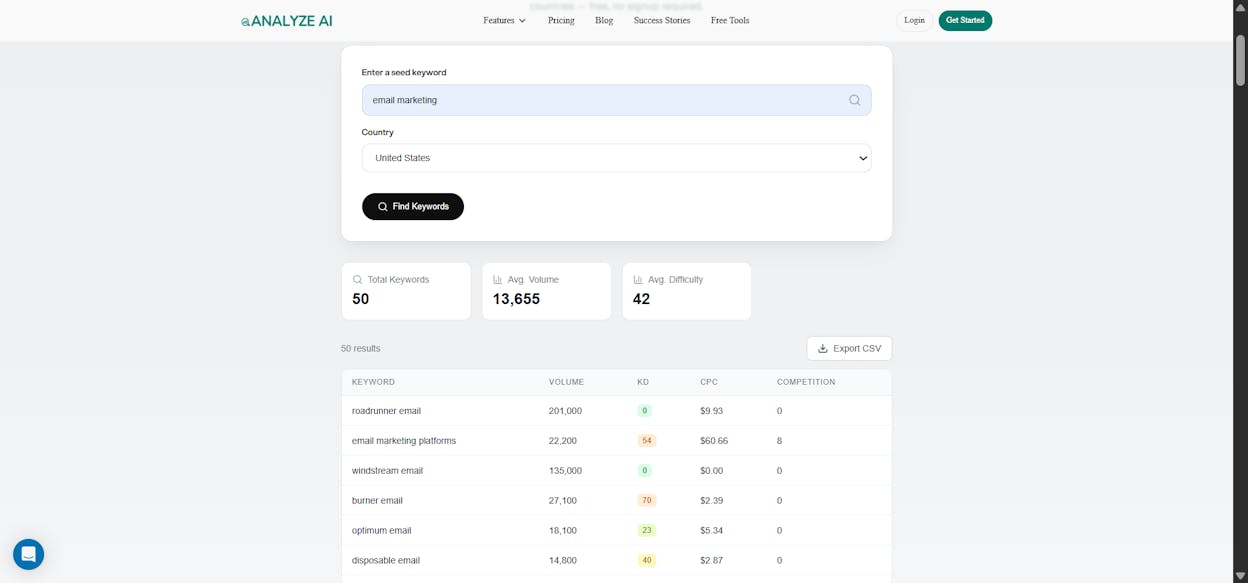This screenshot has width=1248, height=583.
Task: Sort by the CPC column header
Action: (709, 382)
